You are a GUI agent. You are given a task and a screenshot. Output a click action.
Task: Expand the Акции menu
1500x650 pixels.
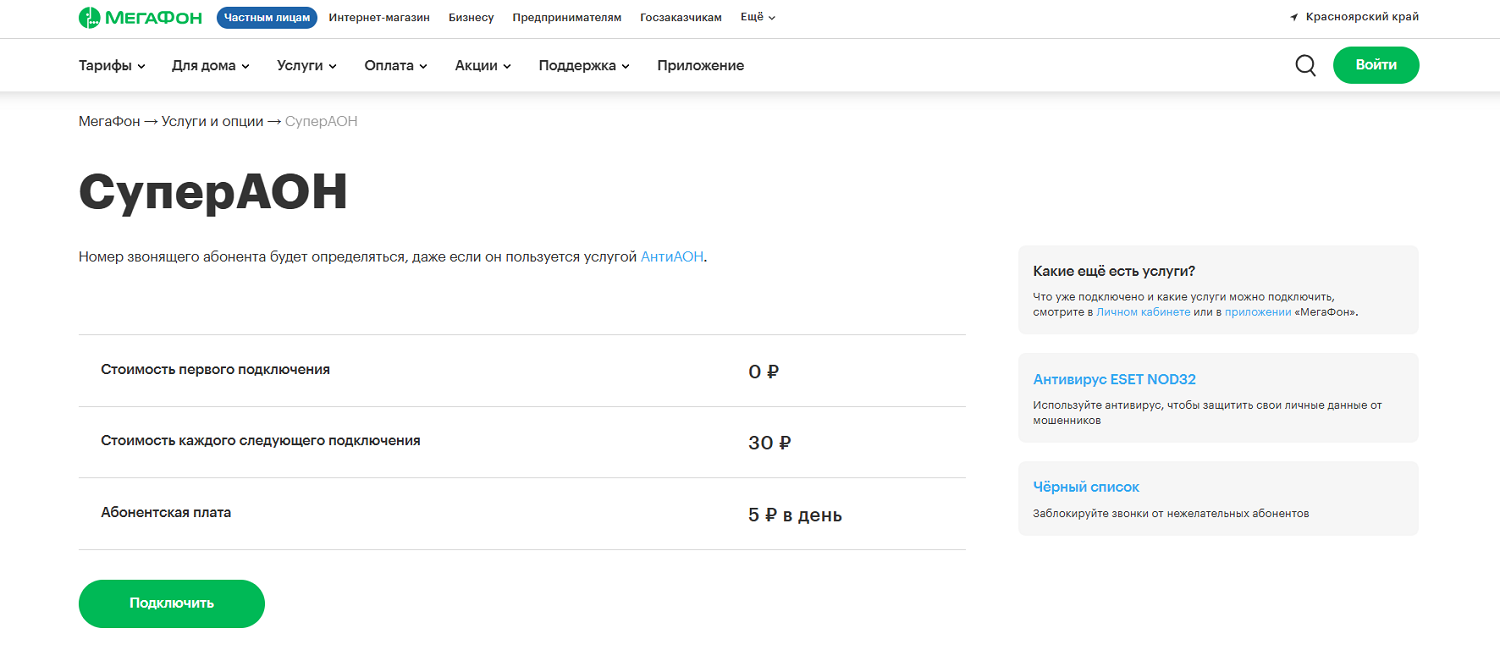click(x=483, y=66)
